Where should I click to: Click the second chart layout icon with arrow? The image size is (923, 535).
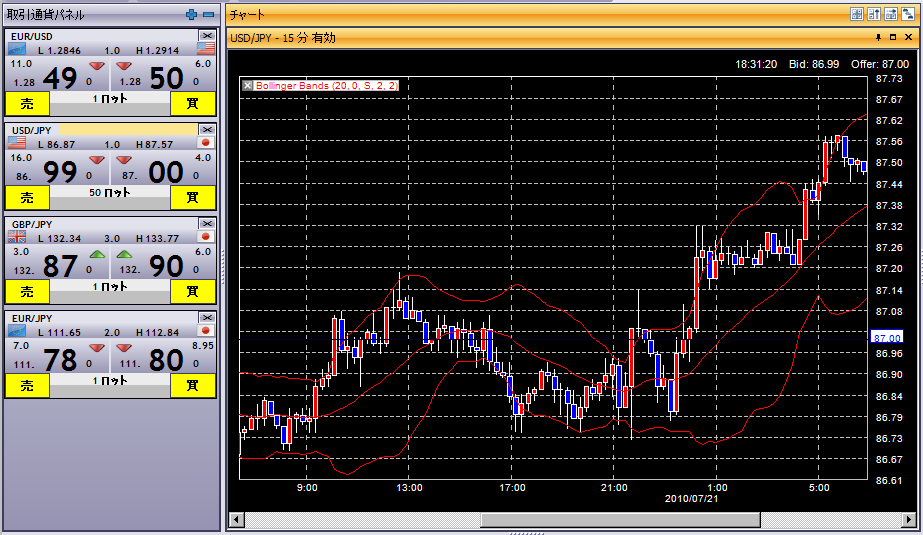[873, 14]
